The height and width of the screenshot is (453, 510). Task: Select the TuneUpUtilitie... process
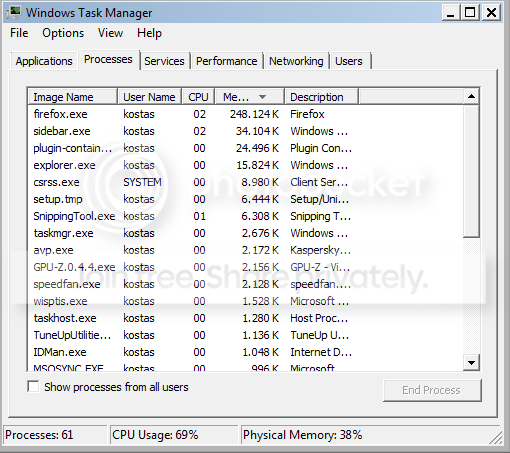point(246,335)
